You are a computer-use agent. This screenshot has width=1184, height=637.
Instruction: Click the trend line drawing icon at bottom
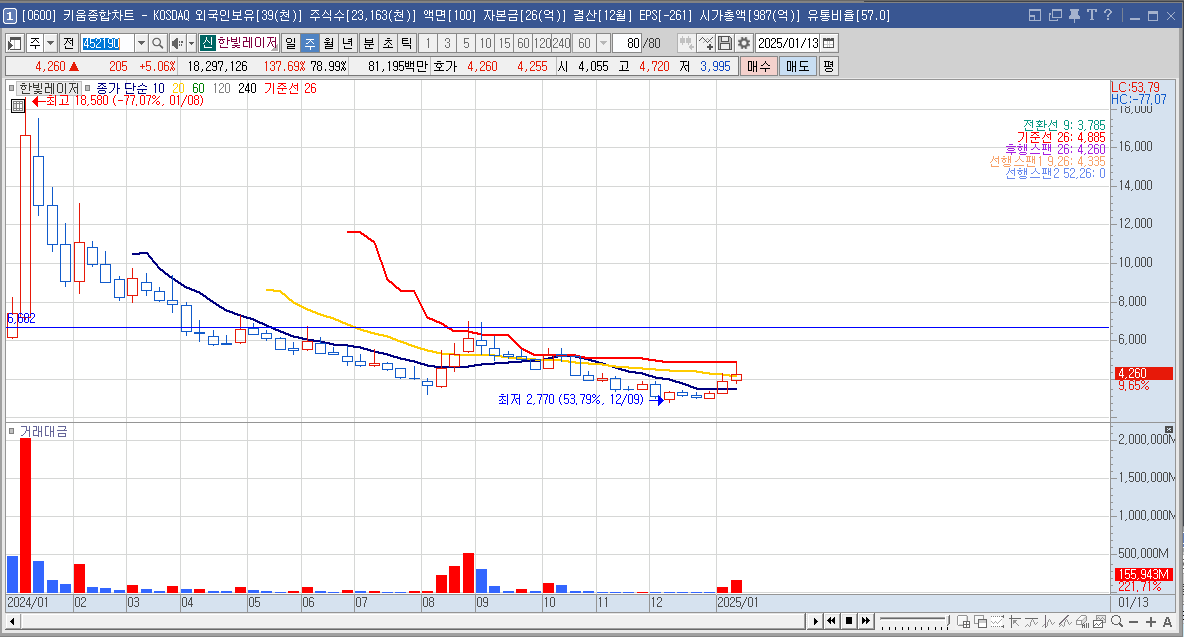[1065, 621]
